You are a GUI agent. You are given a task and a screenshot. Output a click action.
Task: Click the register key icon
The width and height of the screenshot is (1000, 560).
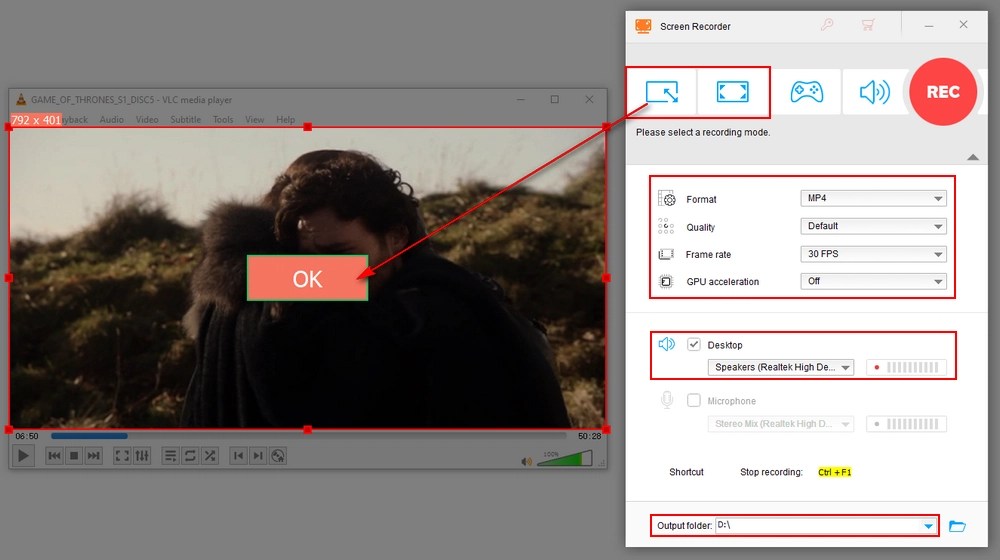click(x=827, y=25)
